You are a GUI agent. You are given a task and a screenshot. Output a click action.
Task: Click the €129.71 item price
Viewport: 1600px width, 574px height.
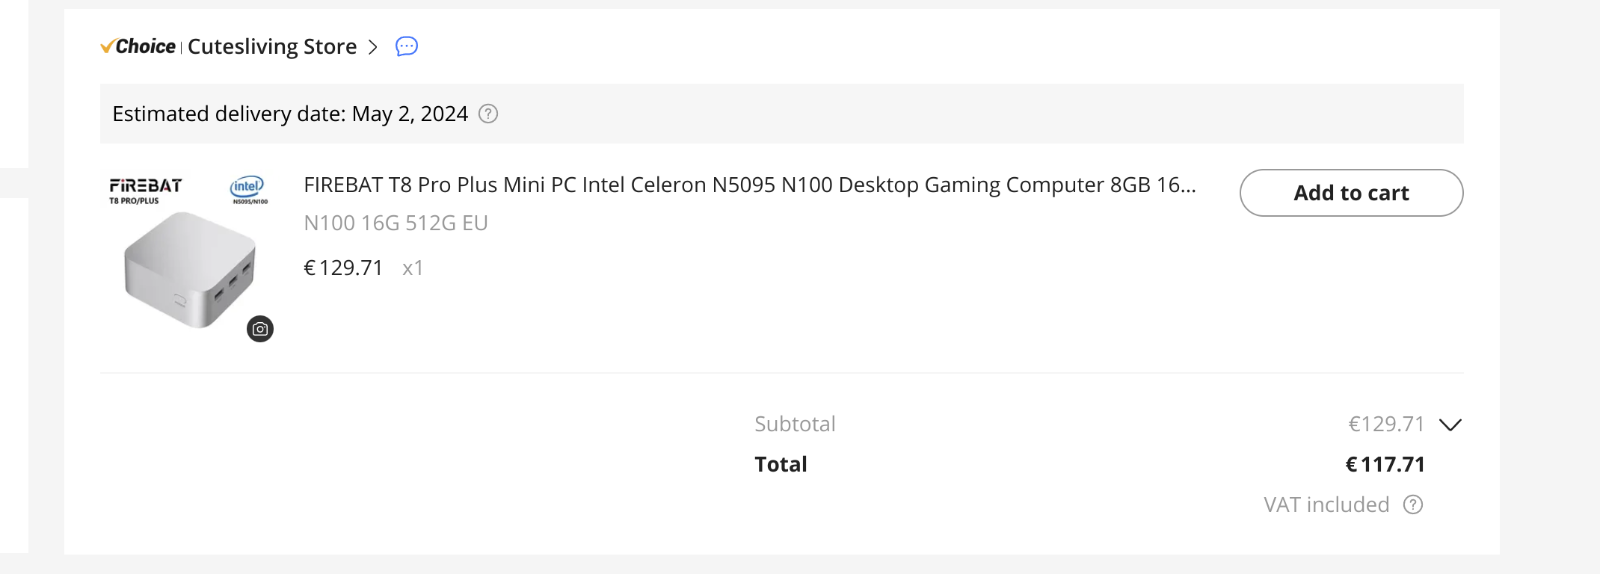pos(343,268)
